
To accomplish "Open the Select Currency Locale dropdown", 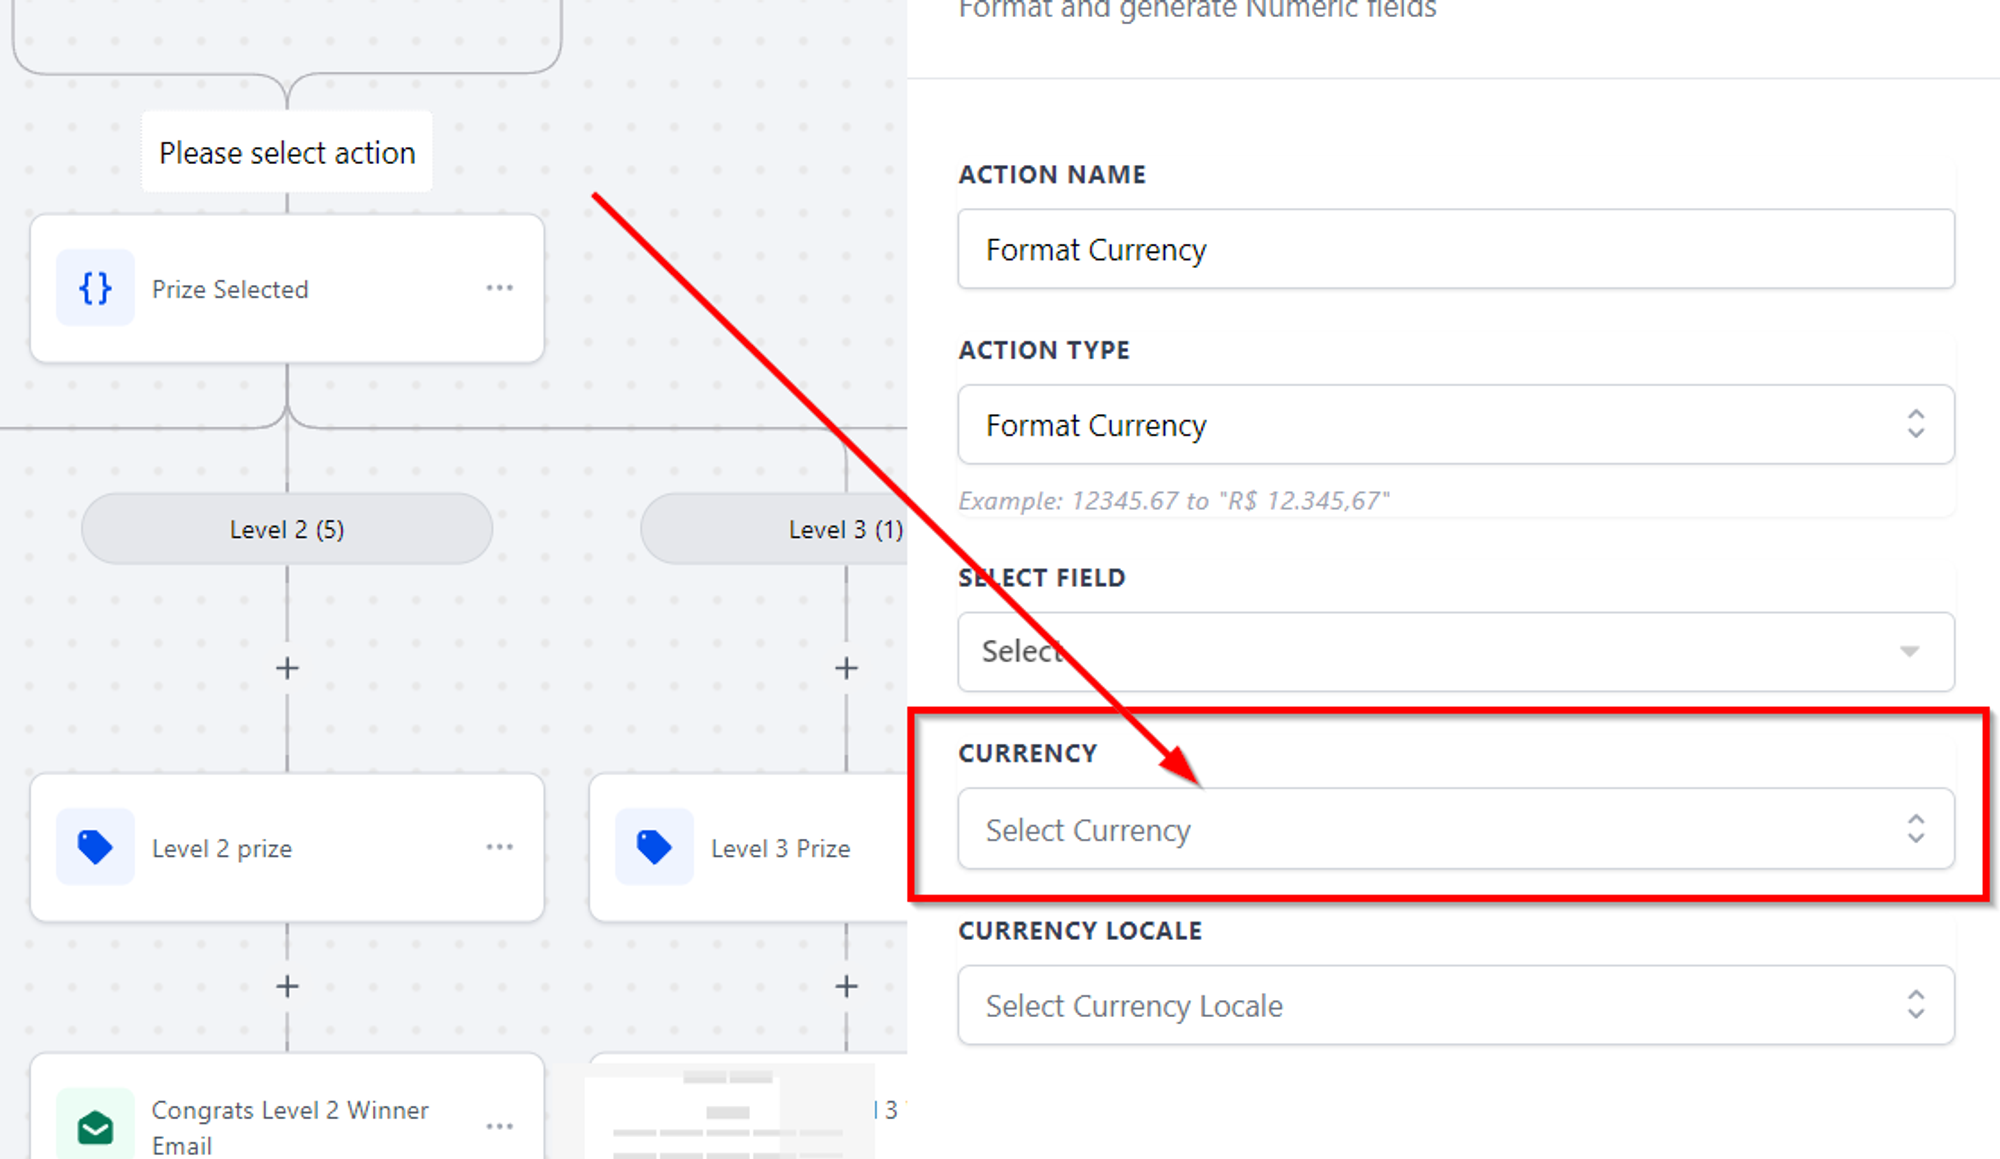I will [1456, 1005].
